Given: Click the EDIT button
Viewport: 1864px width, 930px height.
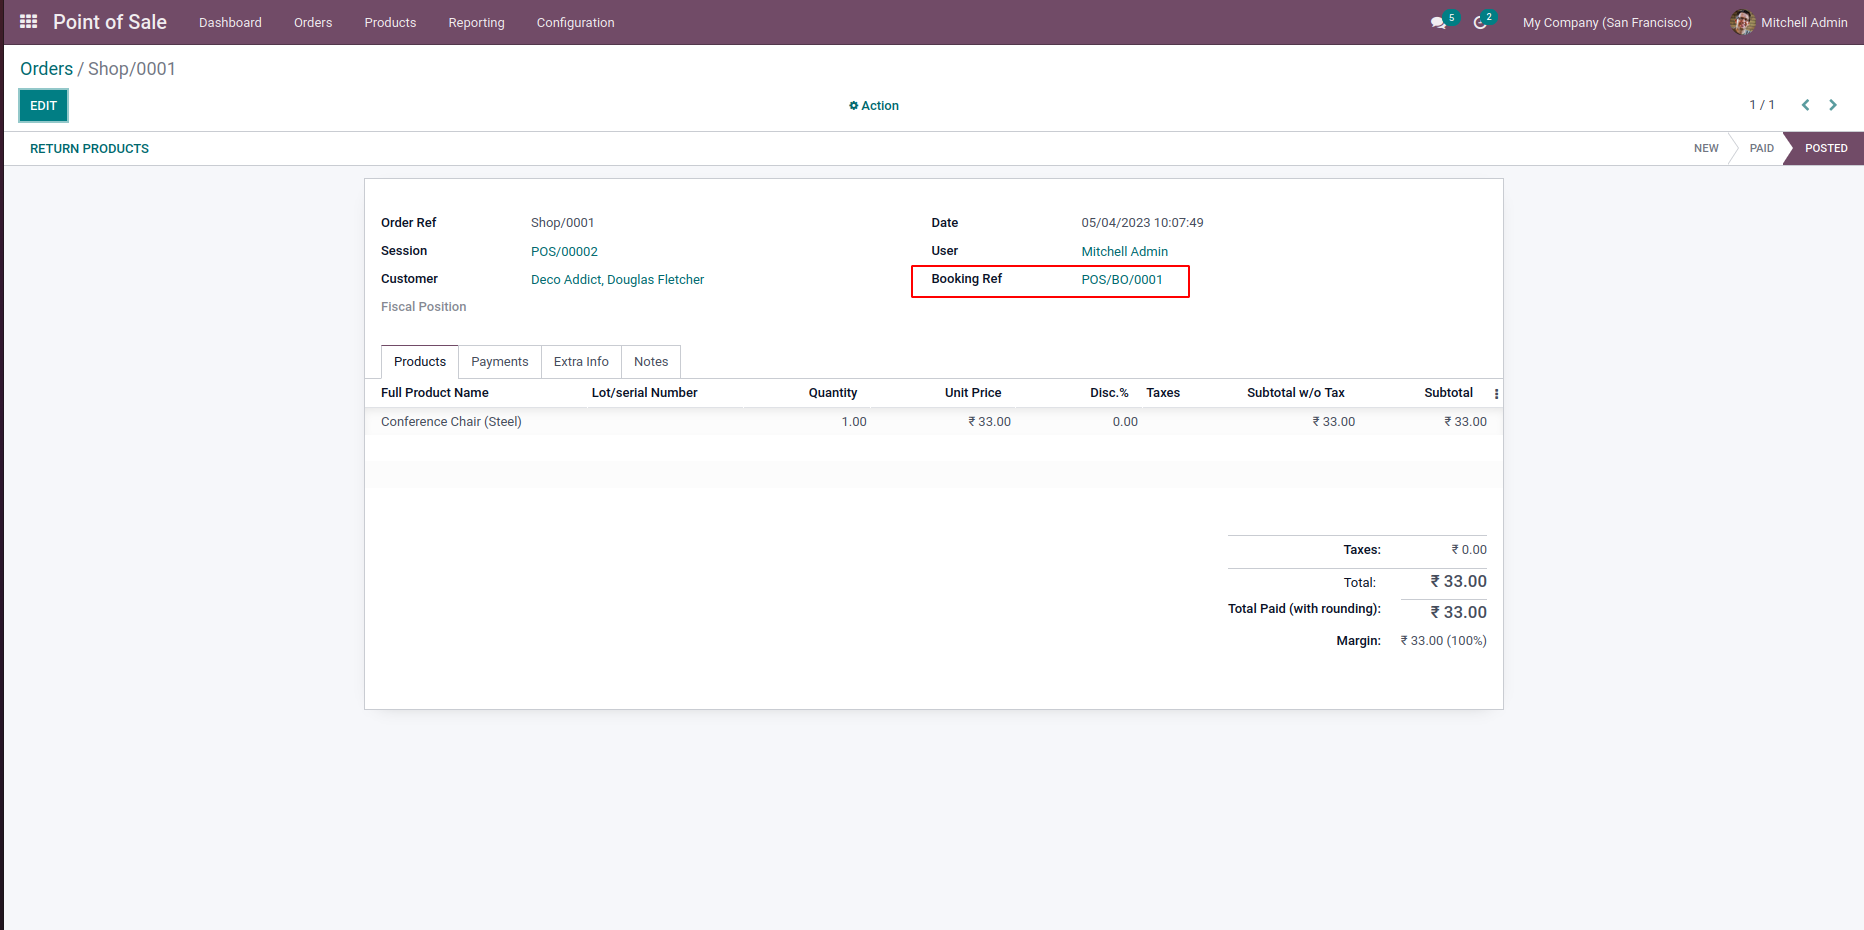Looking at the screenshot, I should tap(44, 106).
